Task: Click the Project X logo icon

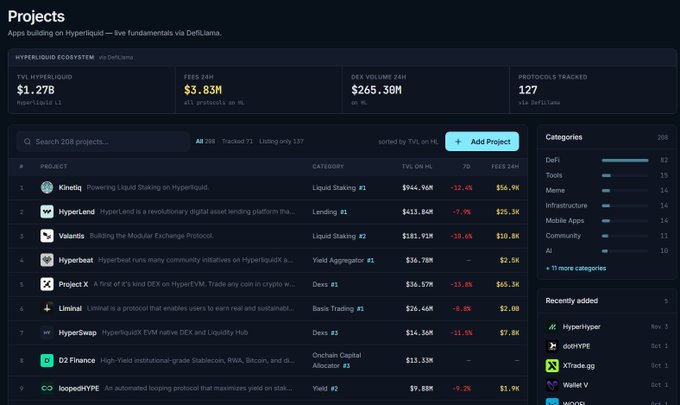Action: coord(47,284)
